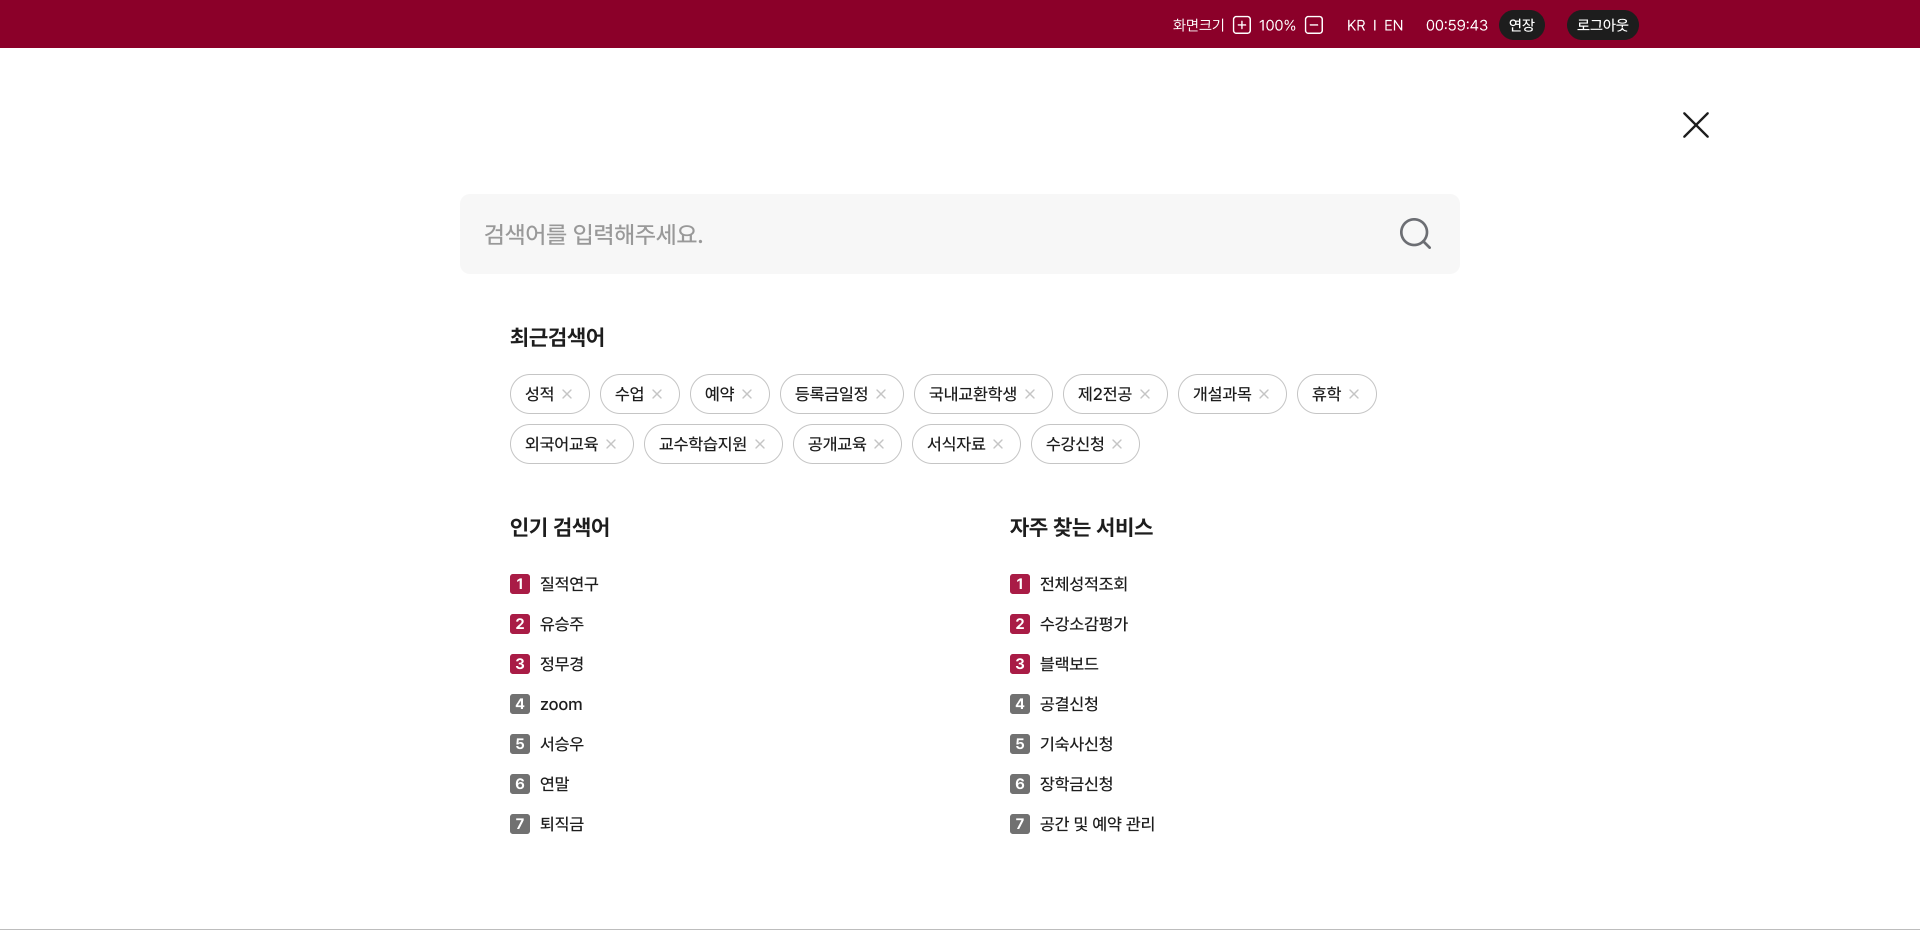Switch language to KR

click(1356, 25)
